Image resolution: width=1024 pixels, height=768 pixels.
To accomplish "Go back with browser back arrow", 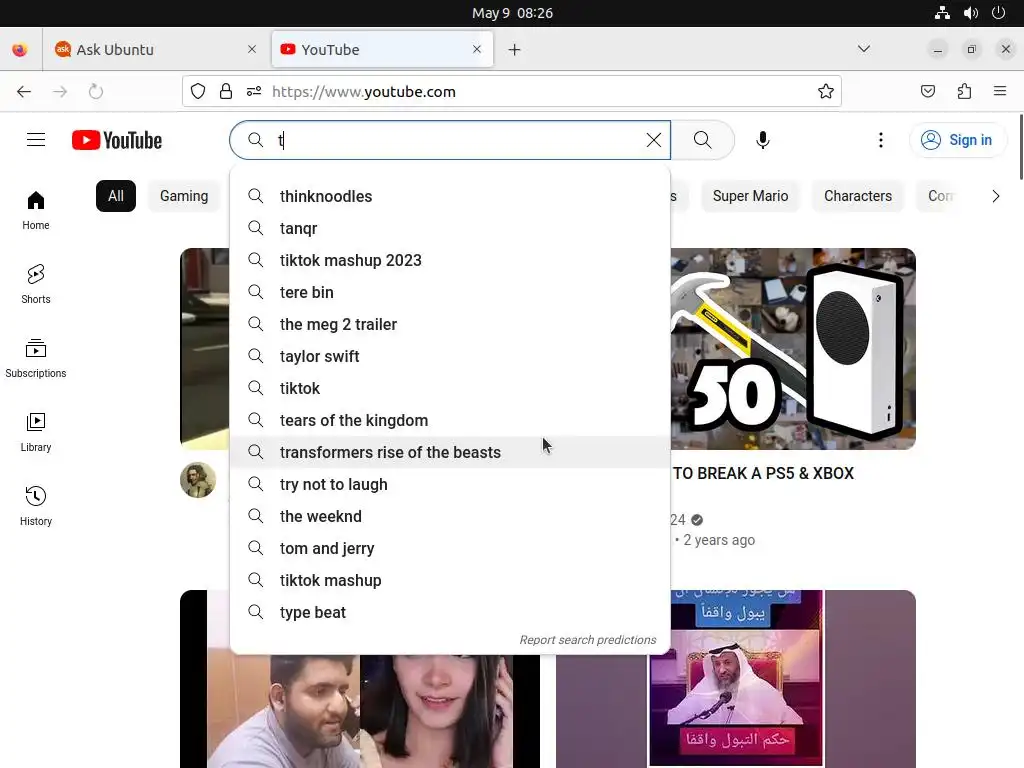I will click(x=24, y=91).
